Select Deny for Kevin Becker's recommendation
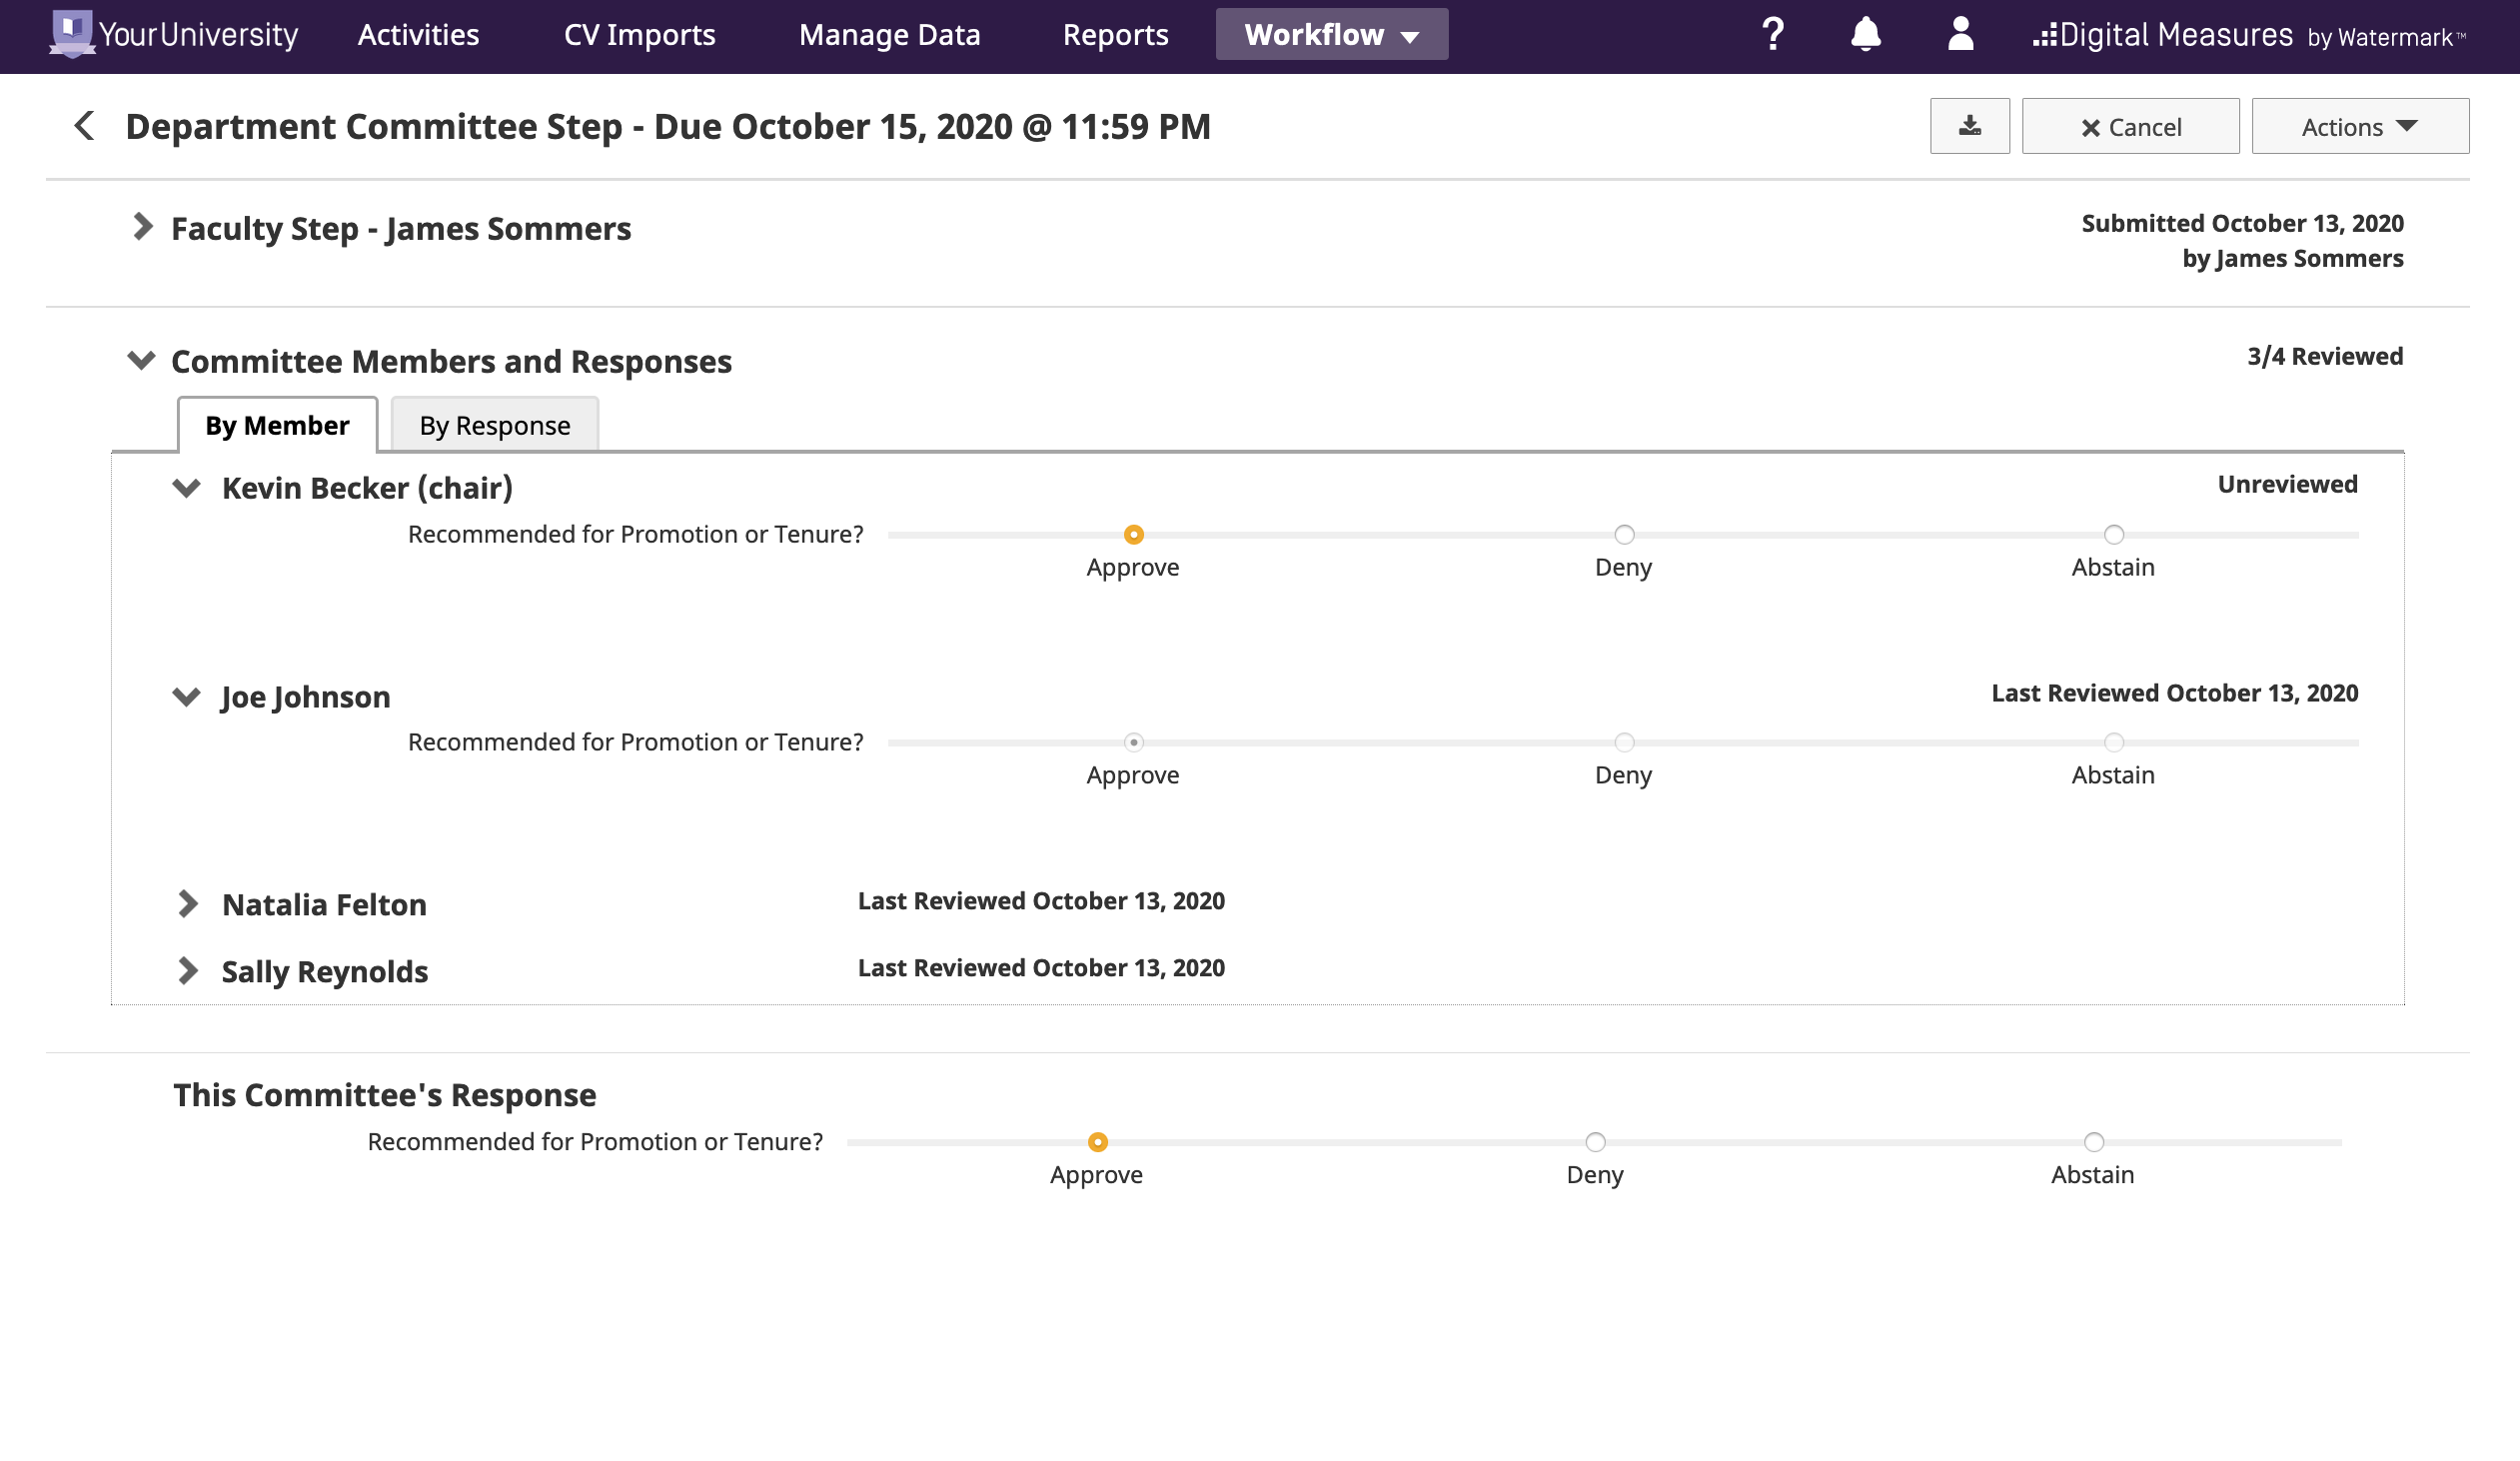 tap(1624, 535)
